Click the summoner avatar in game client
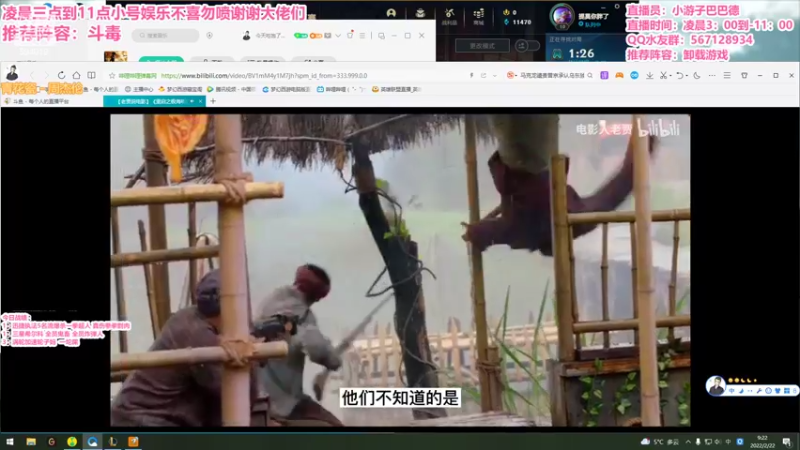 tap(562, 16)
